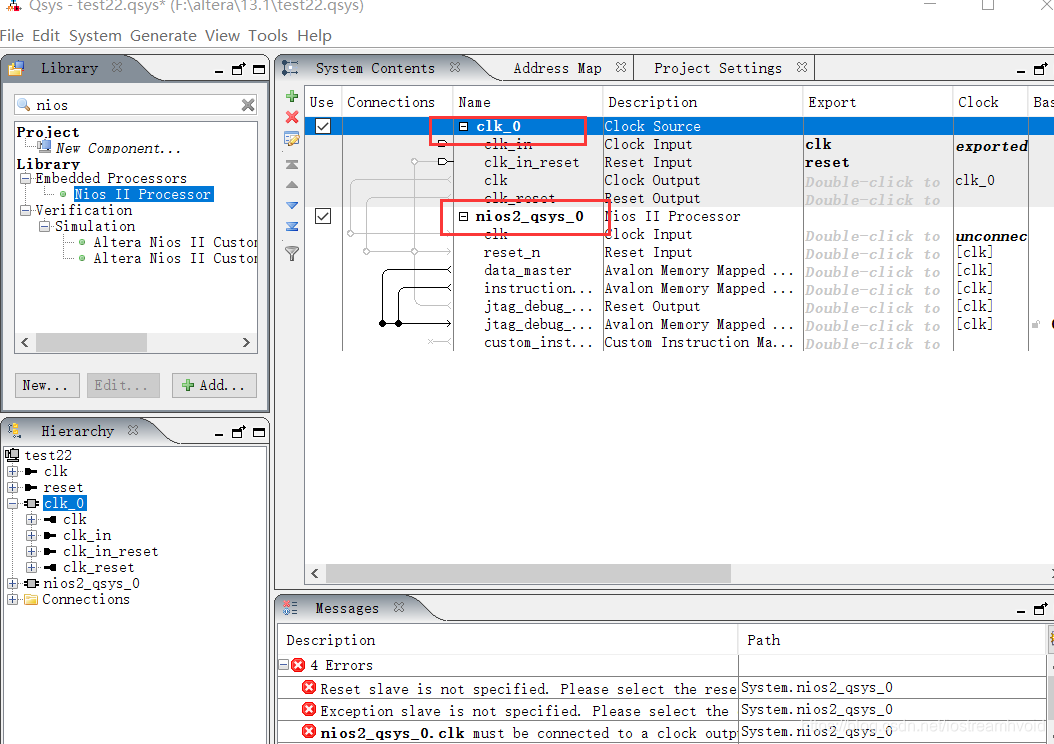Screen dimensions: 1054x744
Task: Open the File menu
Action: pyautogui.click(x=12, y=36)
